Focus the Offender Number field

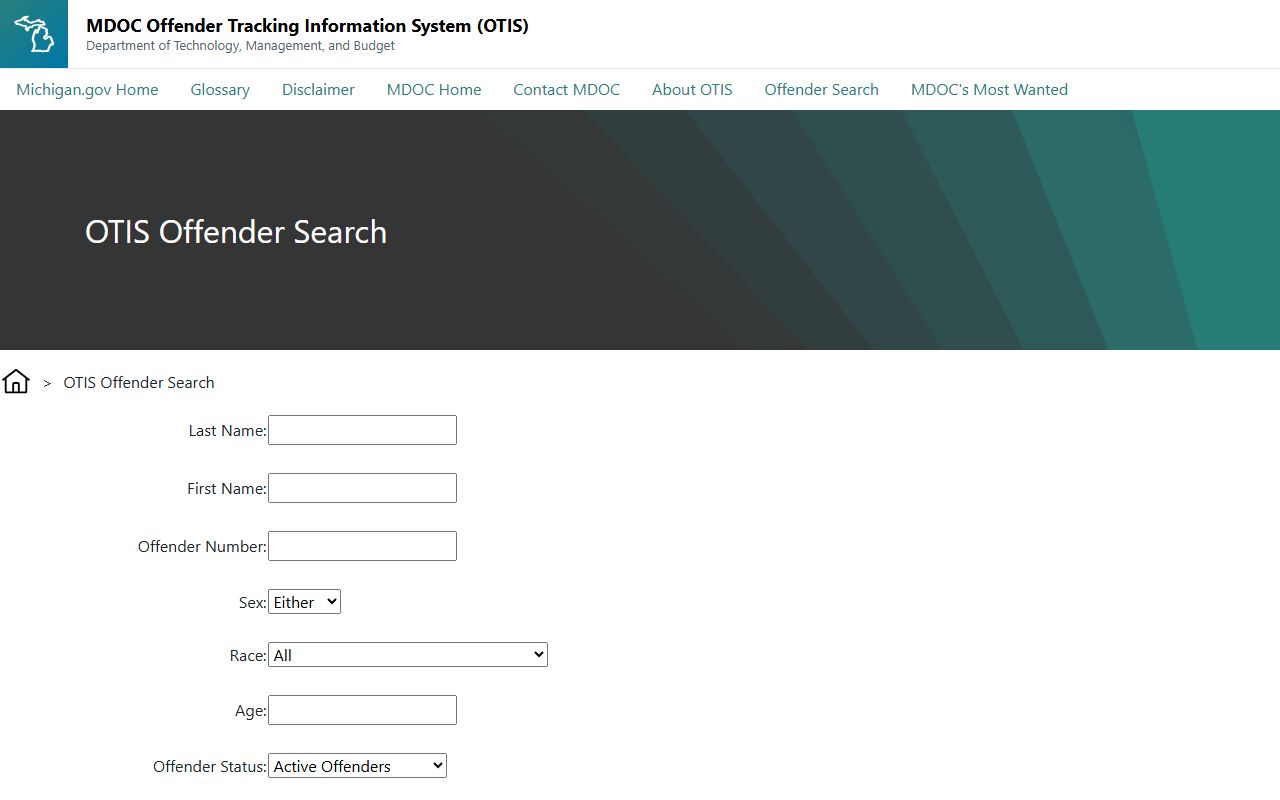[362, 546]
